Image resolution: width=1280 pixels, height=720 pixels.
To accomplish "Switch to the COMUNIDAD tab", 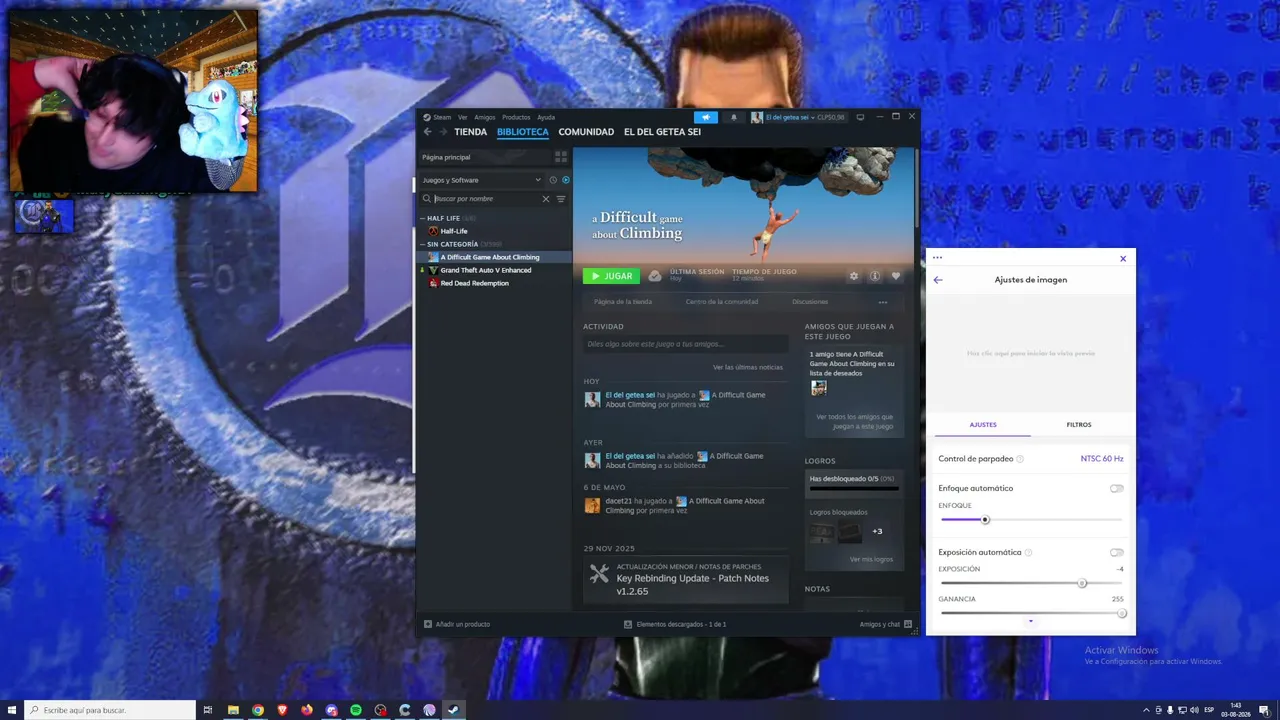I will pos(586,132).
